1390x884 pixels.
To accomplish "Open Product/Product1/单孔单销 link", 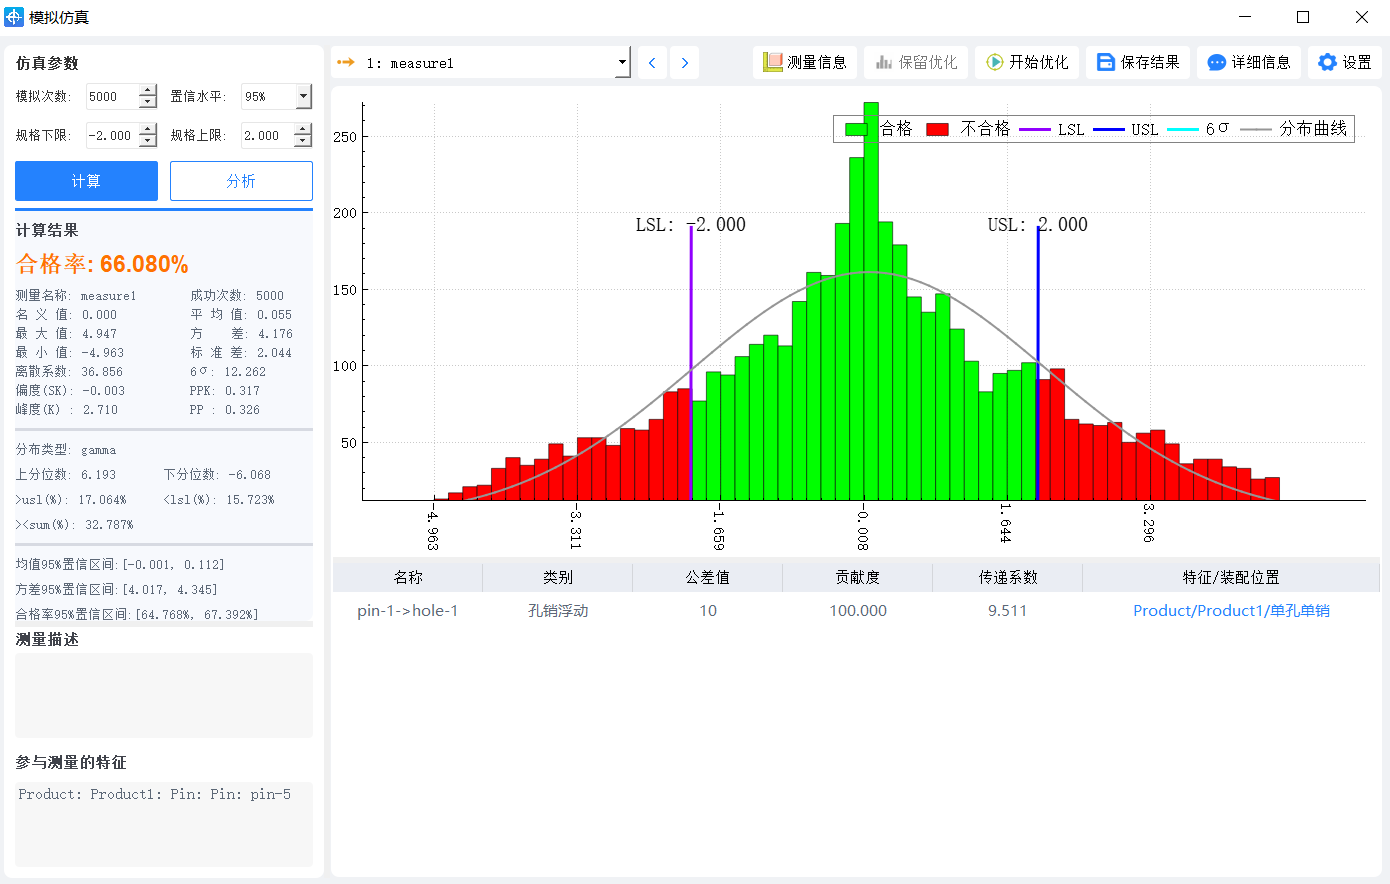I will pyautogui.click(x=1231, y=611).
